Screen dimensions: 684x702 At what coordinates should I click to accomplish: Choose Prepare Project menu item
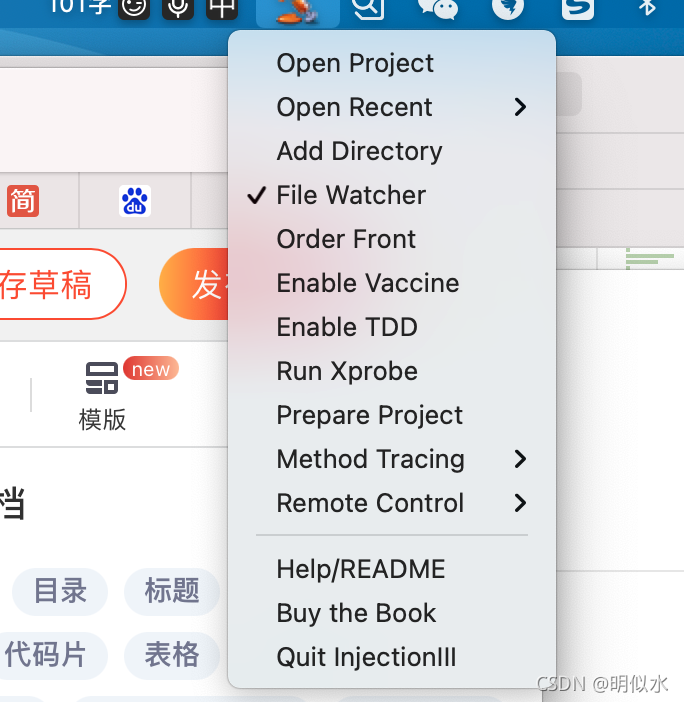pyautogui.click(x=392, y=415)
